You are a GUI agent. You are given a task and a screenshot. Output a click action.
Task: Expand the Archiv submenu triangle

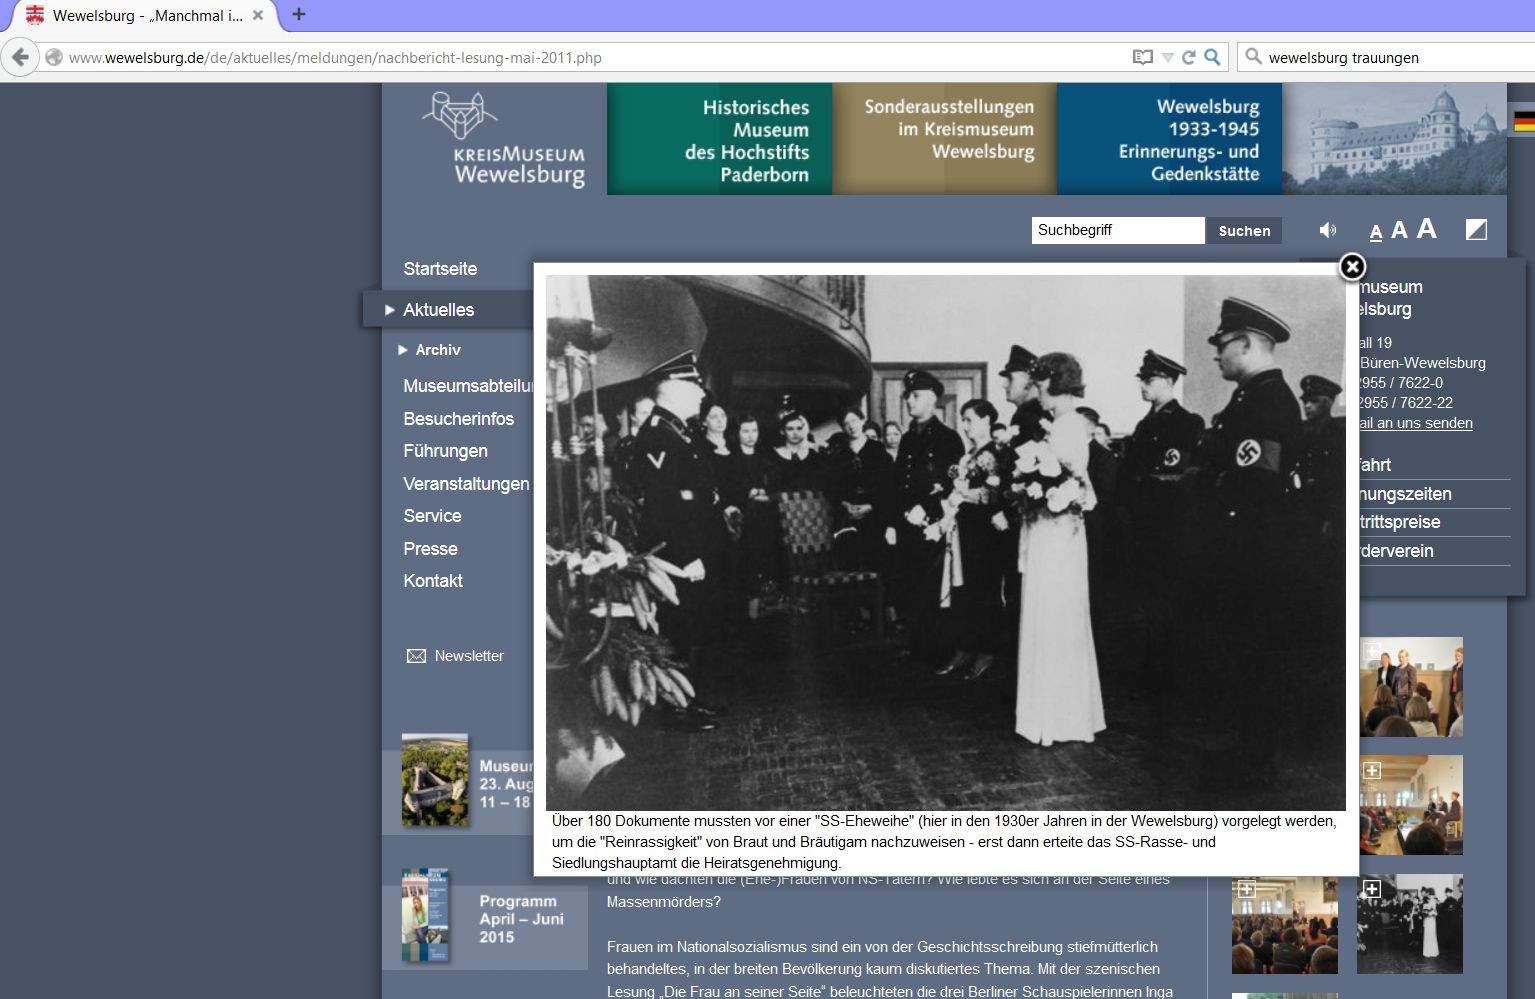pos(403,350)
